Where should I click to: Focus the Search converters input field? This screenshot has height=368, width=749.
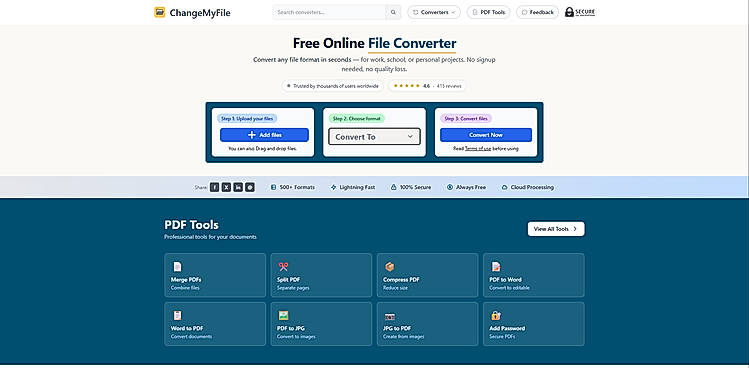pyautogui.click(x=329, y=12)
